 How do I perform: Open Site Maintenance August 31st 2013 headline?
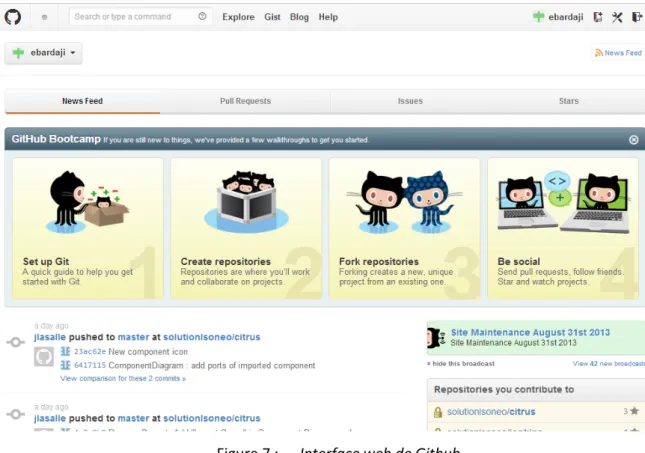(530, 332)
